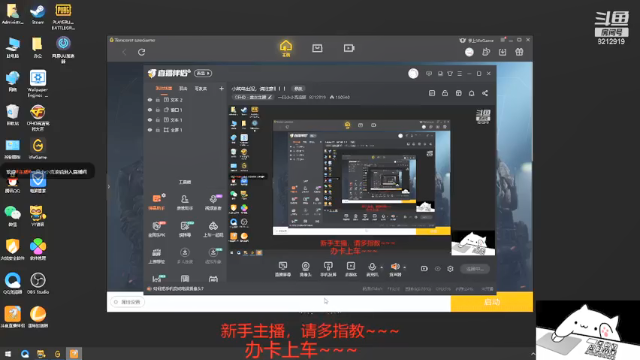Go back with WeGame back arrow
The height and width of the screenshot is (360, 640).
(124, 52)
